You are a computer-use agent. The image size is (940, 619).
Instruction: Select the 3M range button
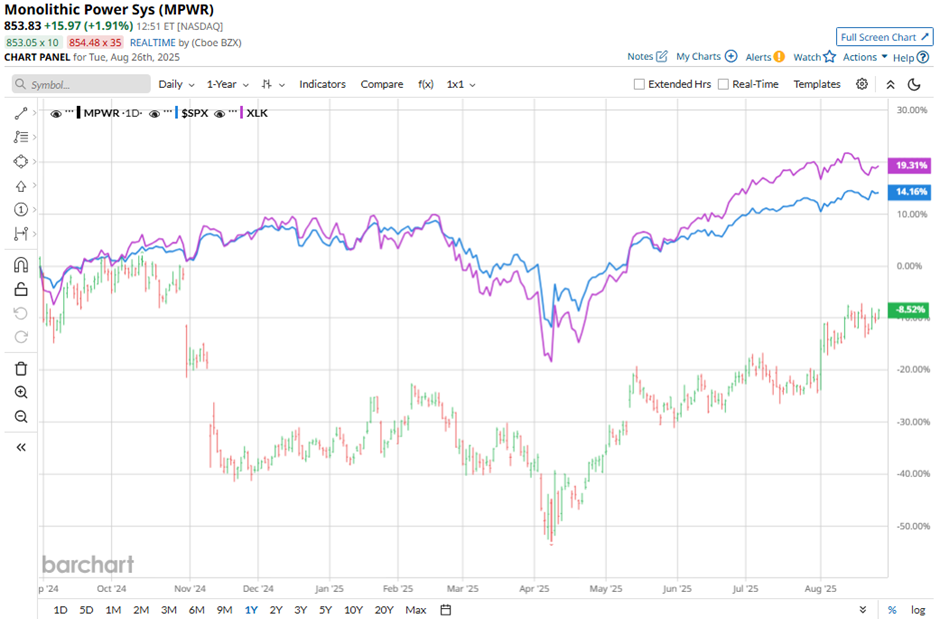pyautogui.click(x=169, y=609)
